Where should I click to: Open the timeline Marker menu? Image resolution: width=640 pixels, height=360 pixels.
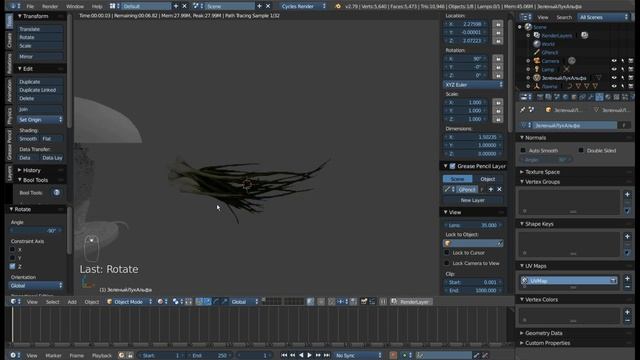pos(53,356)
